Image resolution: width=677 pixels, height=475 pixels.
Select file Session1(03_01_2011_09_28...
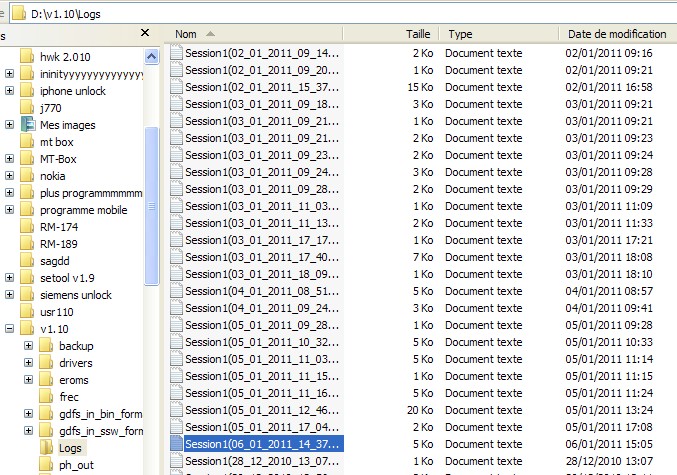pyautogui.click(x=262, y=189)
